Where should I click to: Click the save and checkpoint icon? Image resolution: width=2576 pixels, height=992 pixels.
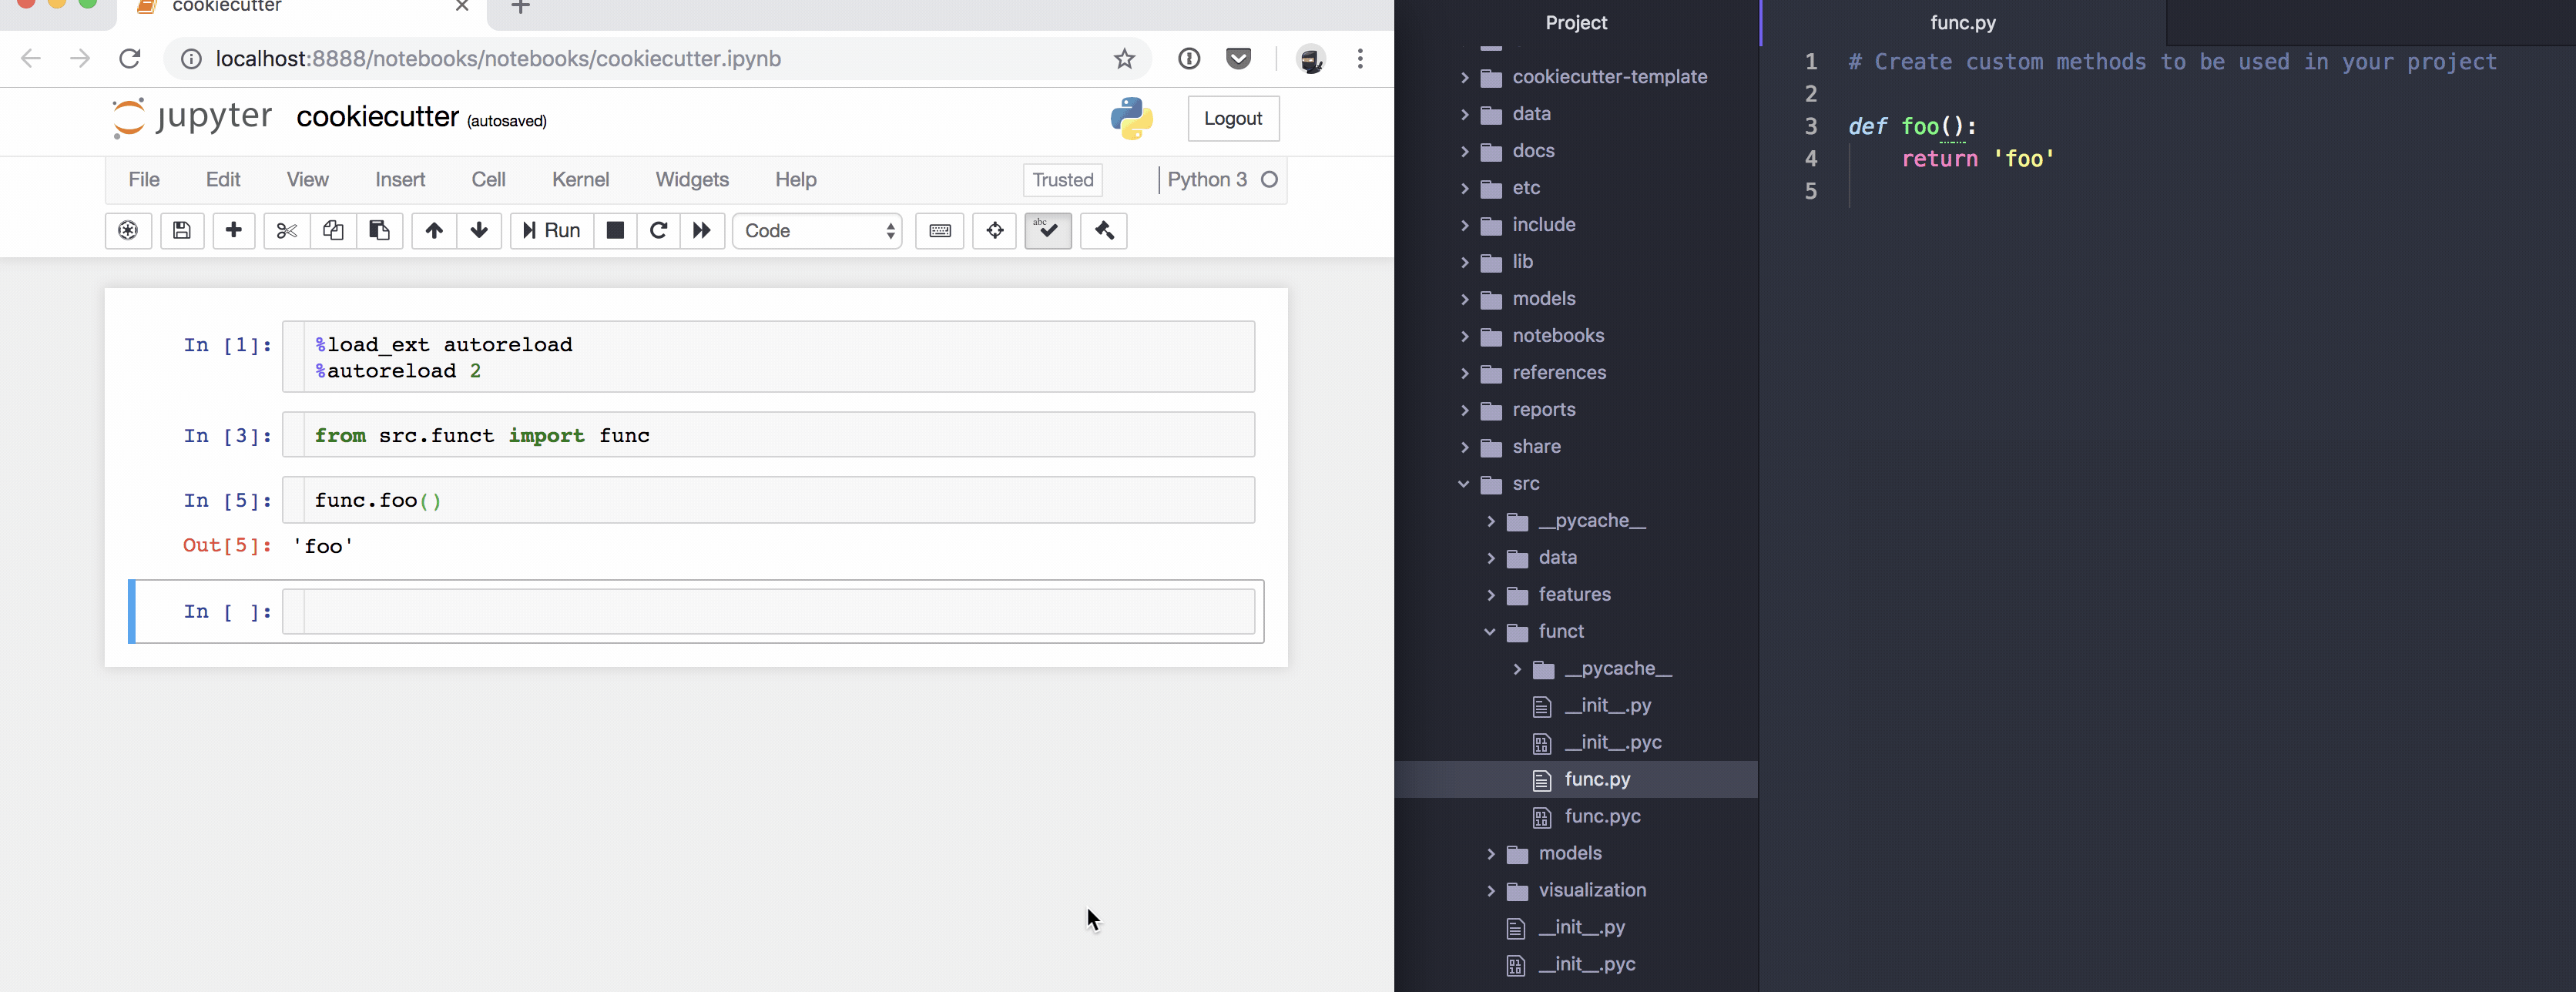(181, 231)
